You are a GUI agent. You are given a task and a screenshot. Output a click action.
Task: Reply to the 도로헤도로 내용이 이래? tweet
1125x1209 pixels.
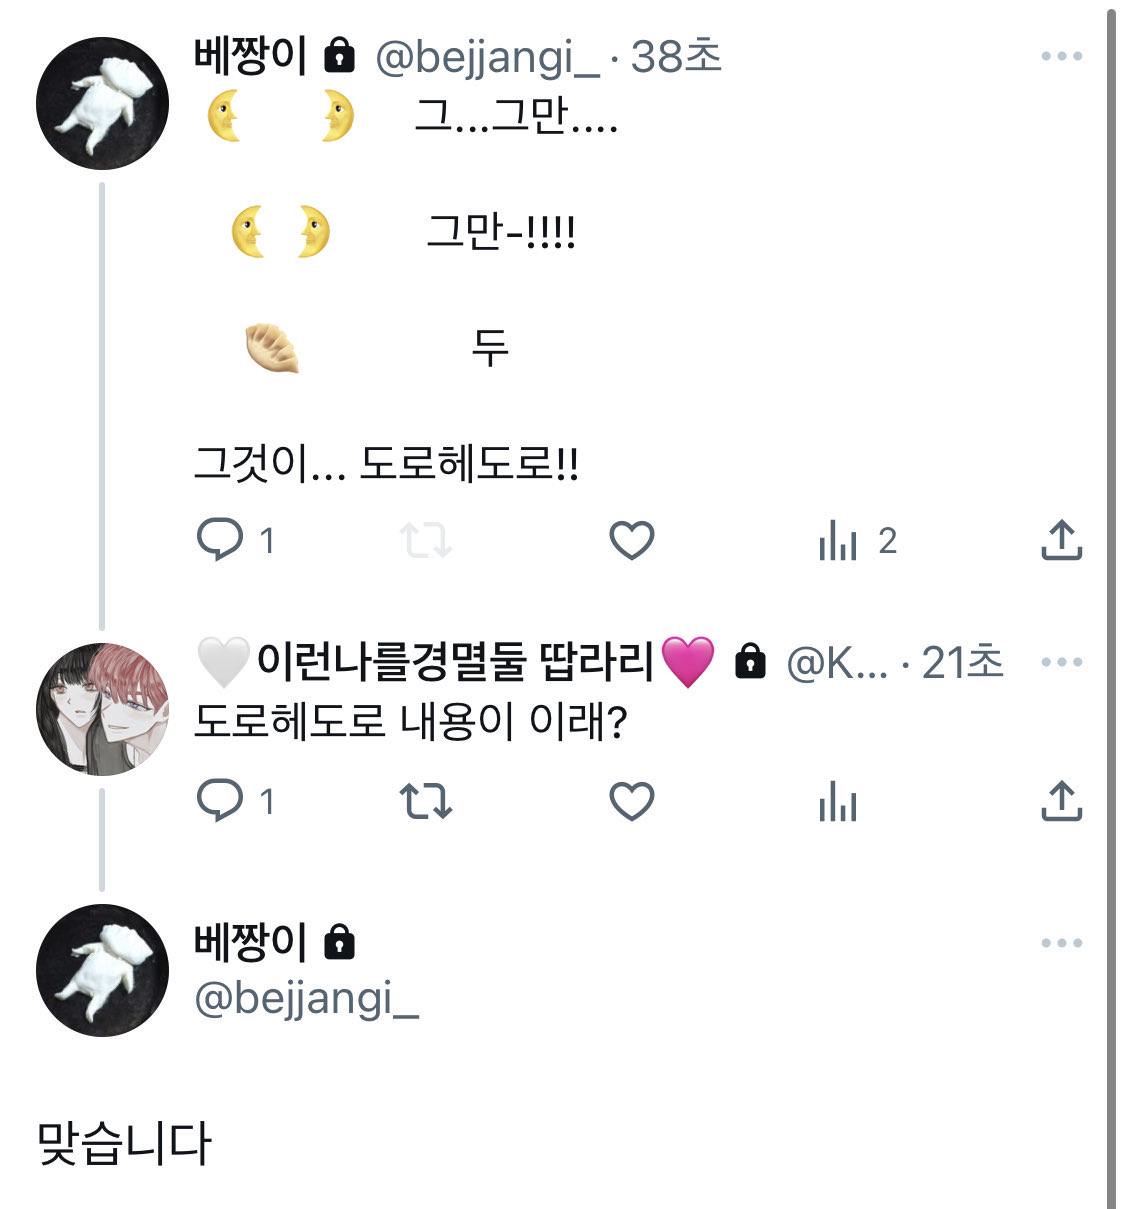coord(221,801)
